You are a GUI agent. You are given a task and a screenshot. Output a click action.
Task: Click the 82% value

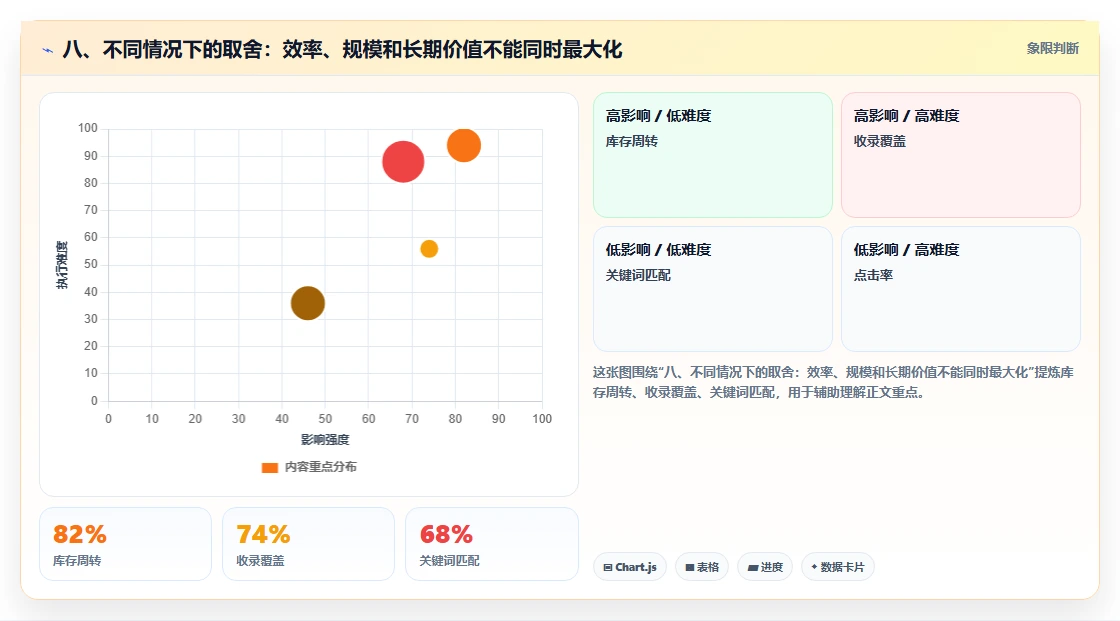click(x=79, y=535)
